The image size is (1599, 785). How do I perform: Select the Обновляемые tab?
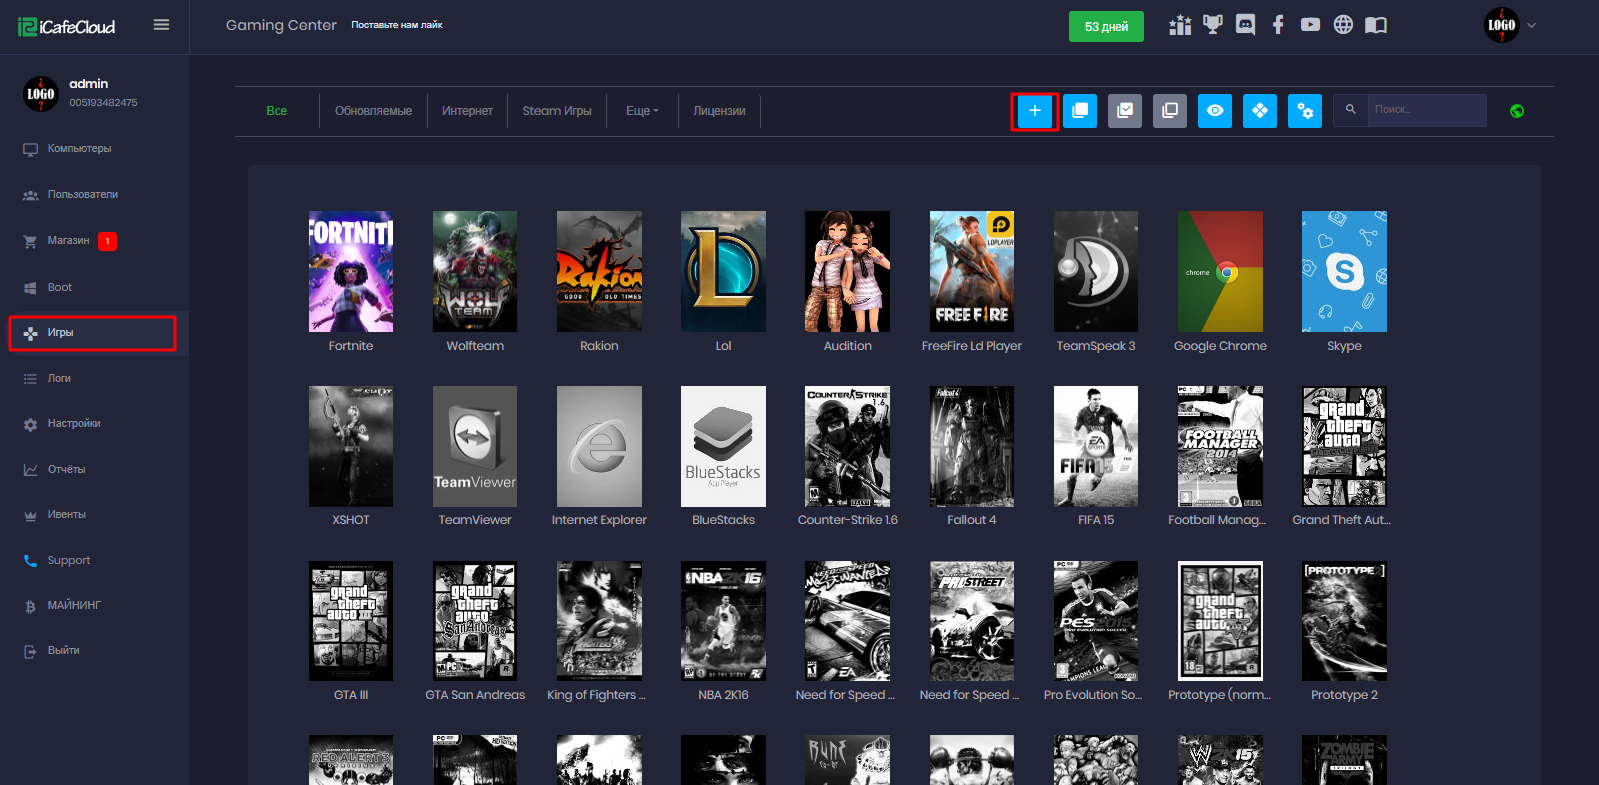point(373,111)
